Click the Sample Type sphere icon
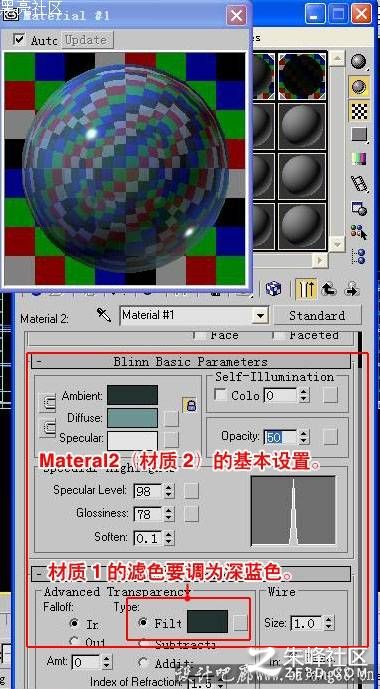The width and height of the screenshot is (380, 689). point(359,62)
